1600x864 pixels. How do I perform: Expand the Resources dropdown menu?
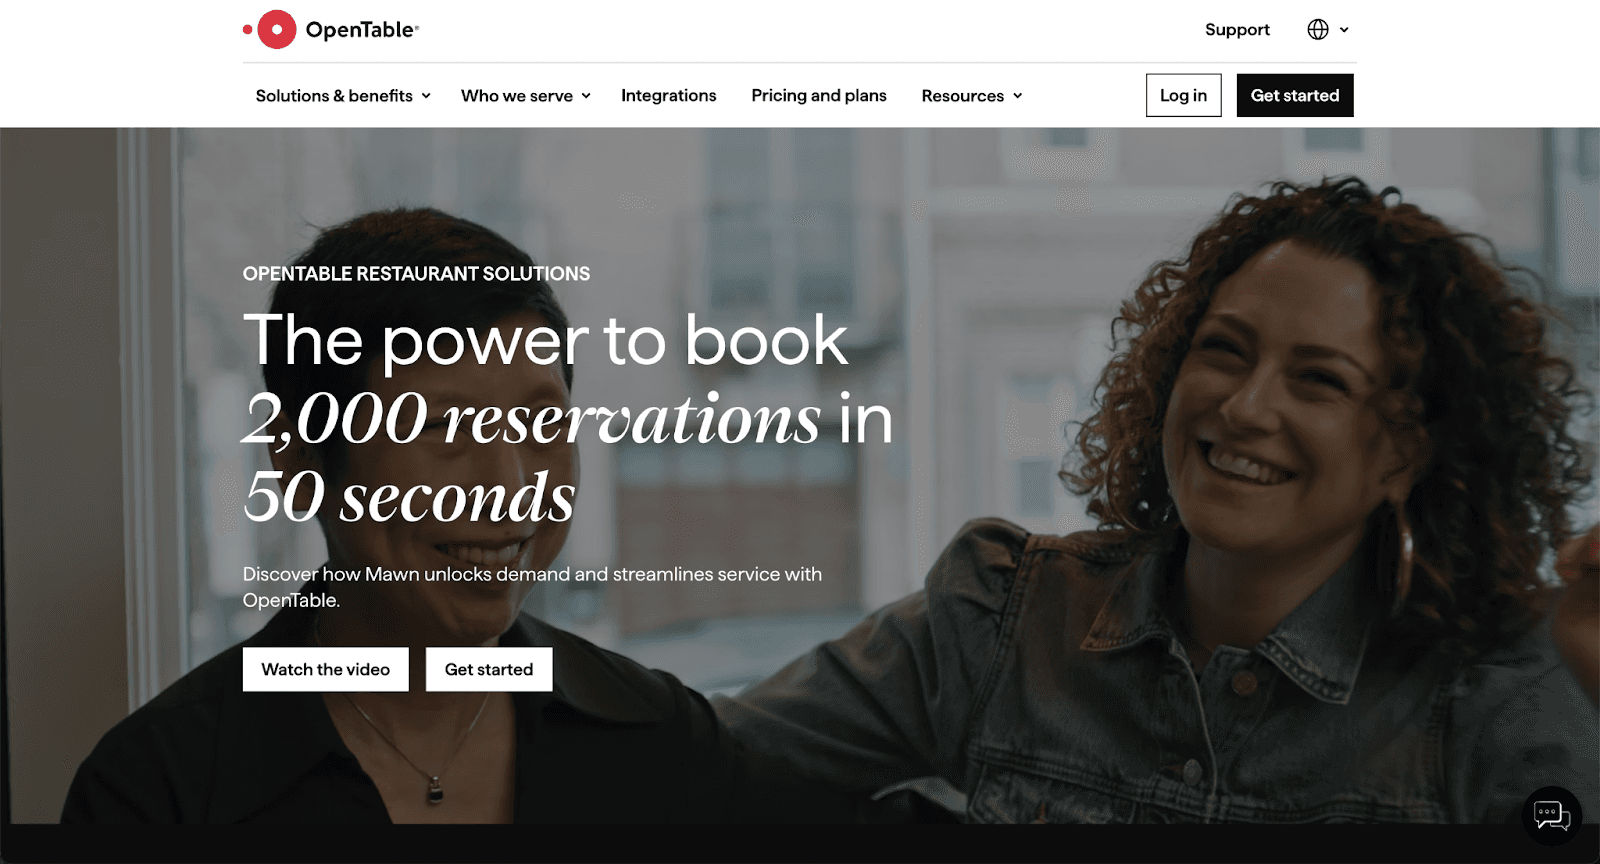pos(972,96)
